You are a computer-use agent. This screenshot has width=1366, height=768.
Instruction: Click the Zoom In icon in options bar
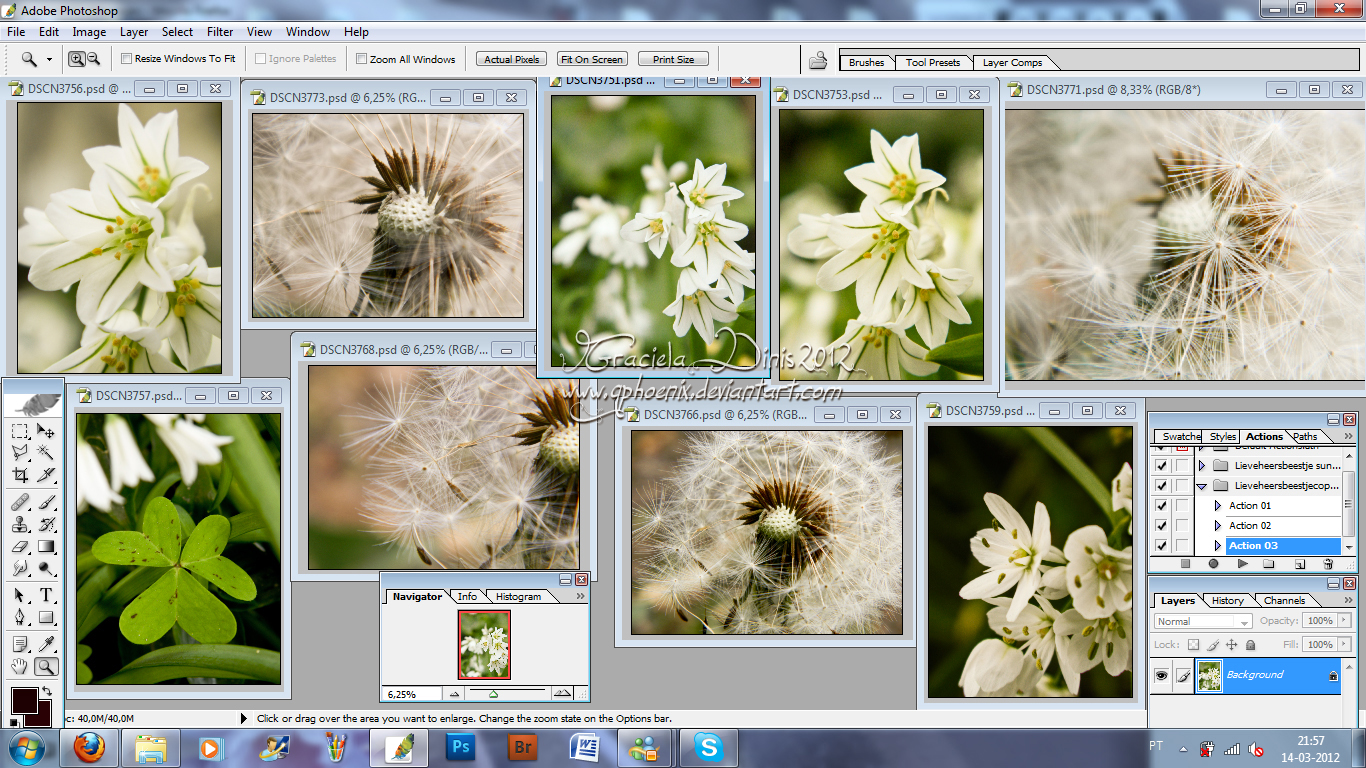(x=76, y=59)
